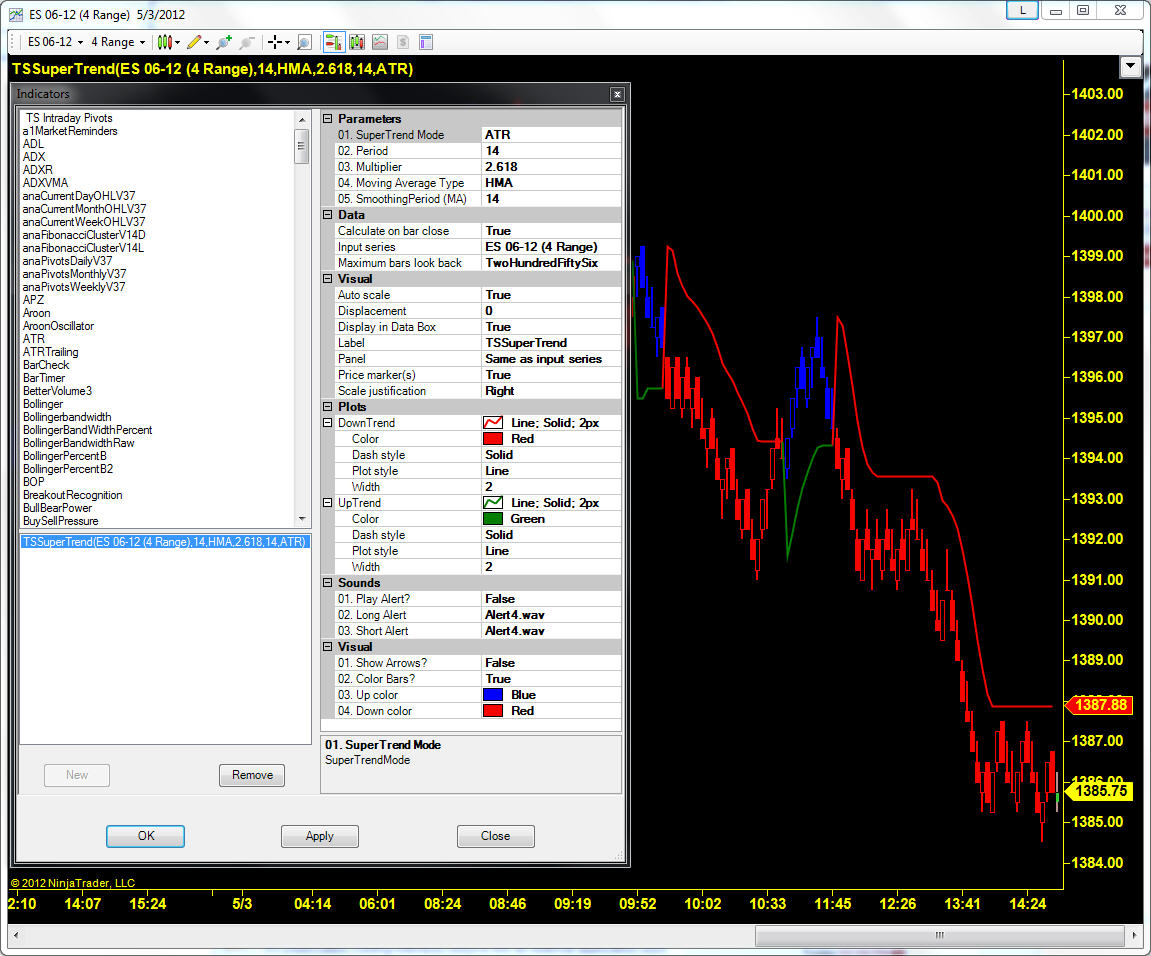
Task: Collapse the UpTrend plot group
Action: point(328,503)
